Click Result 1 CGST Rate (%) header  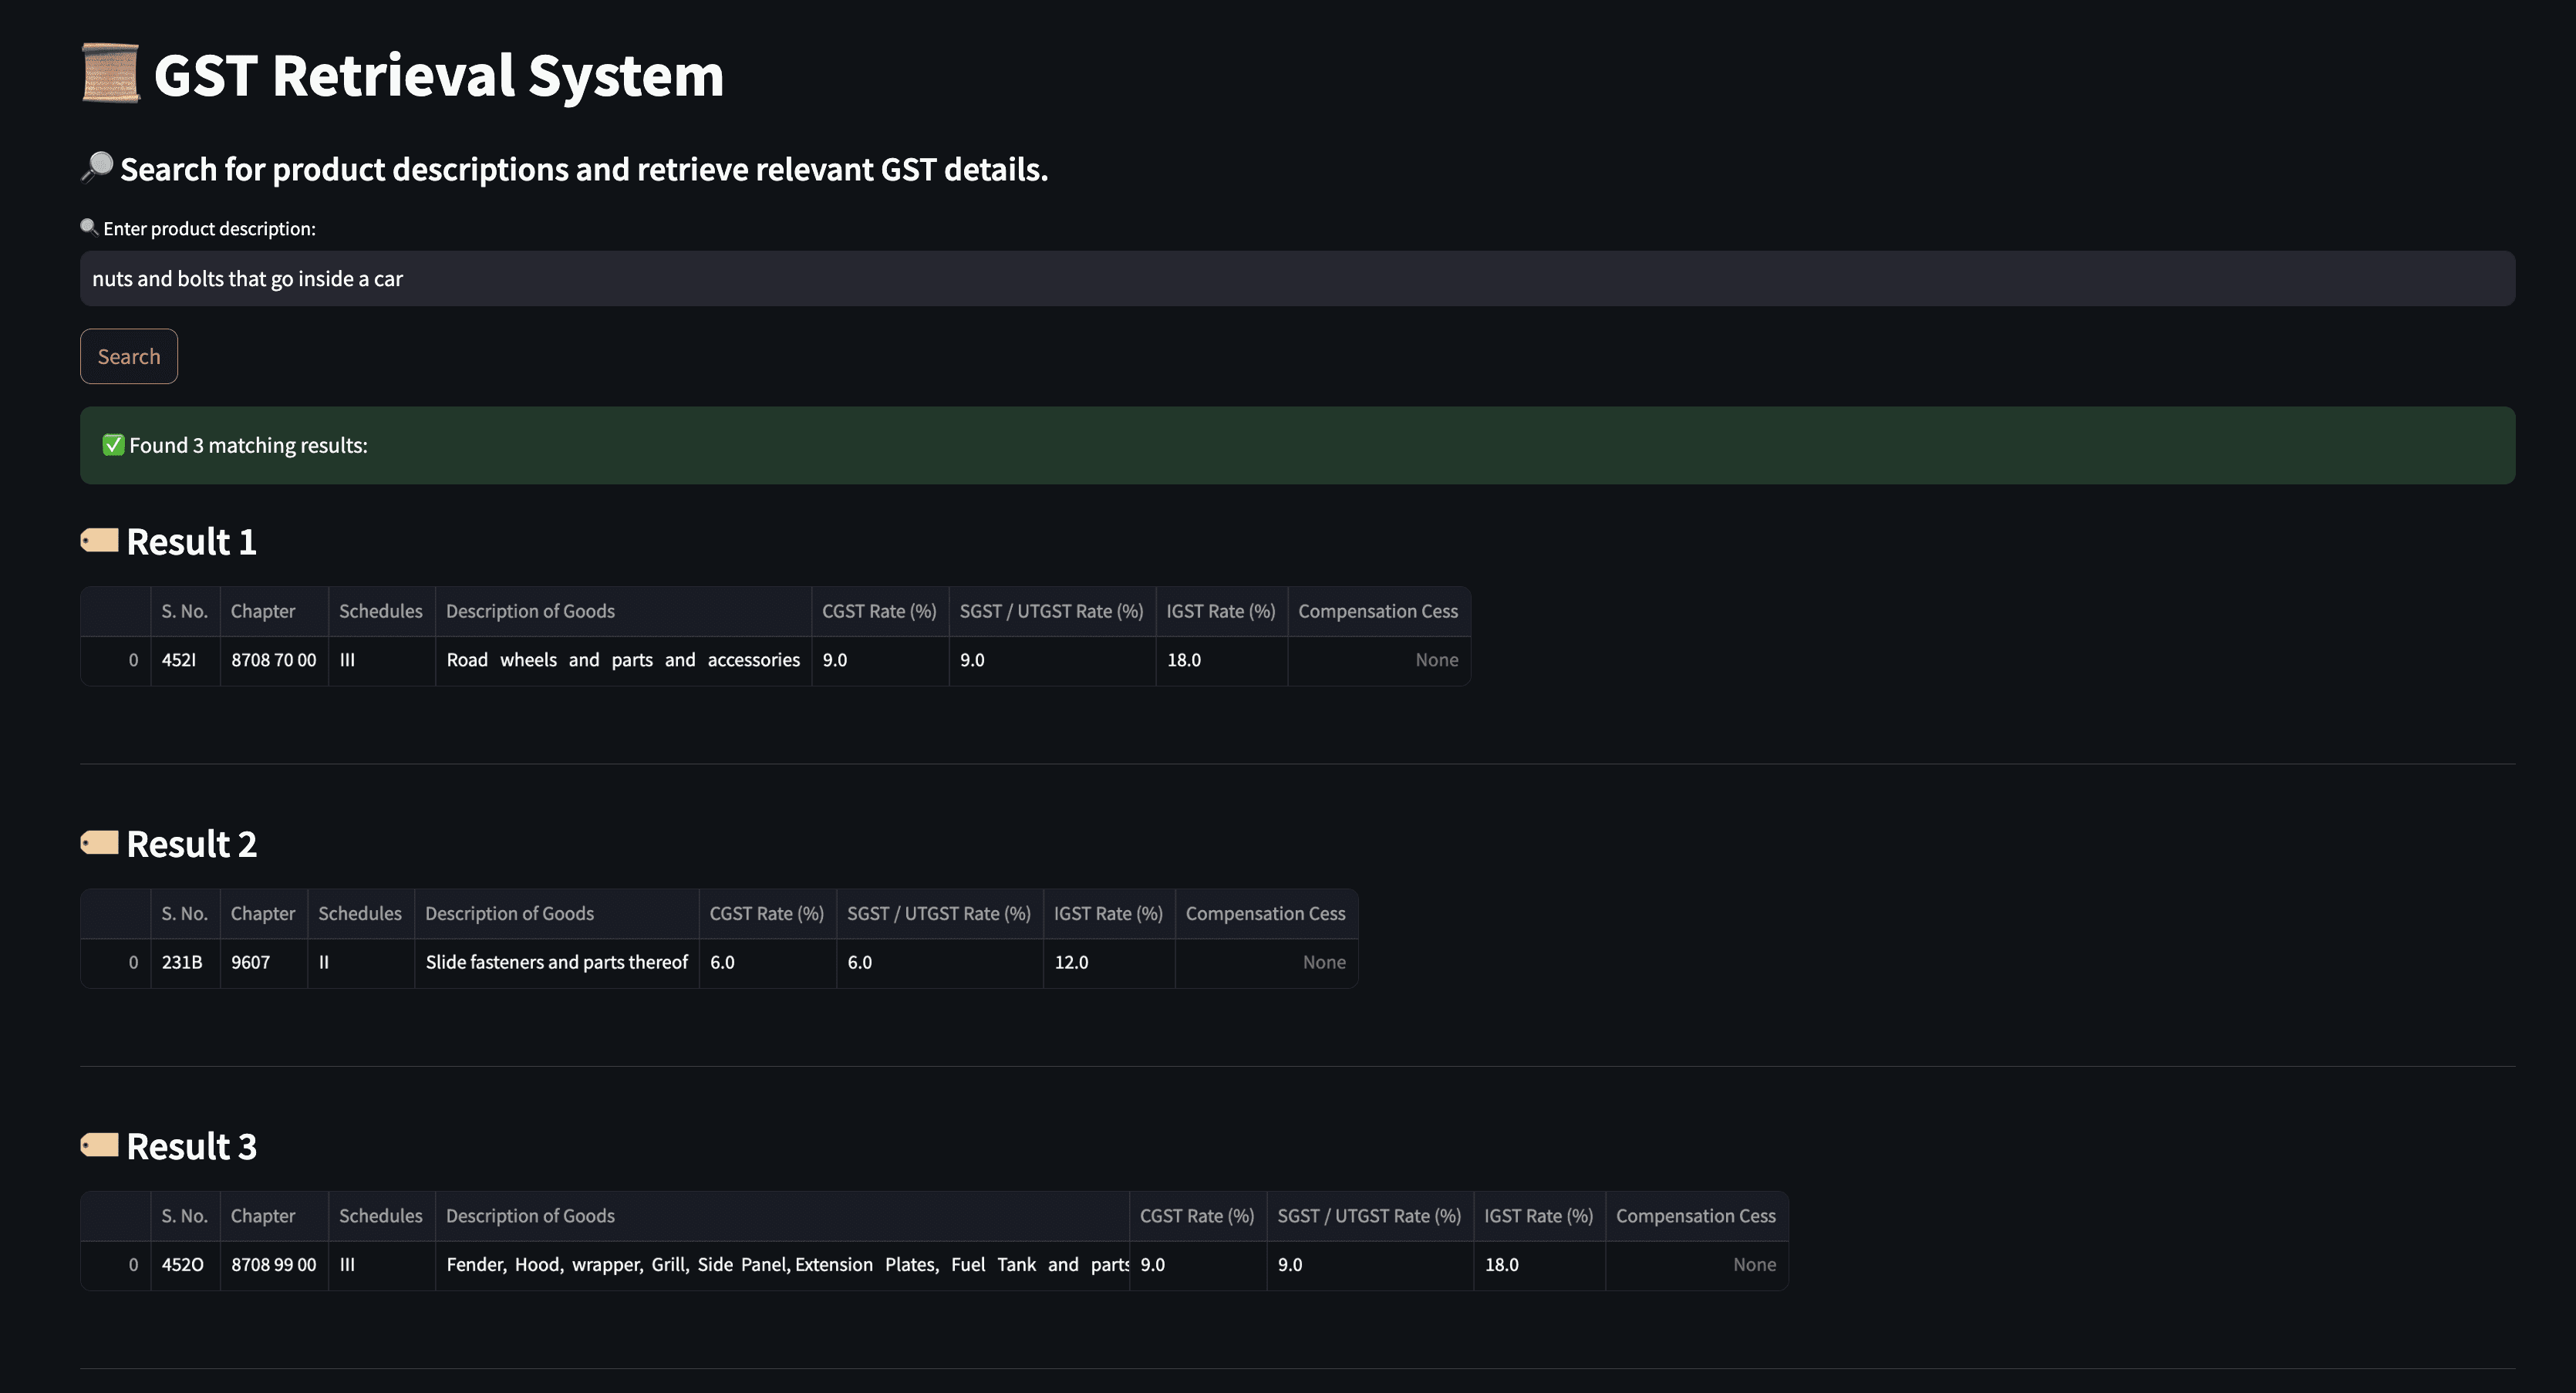pyautogui.click(x=880, y=611)
